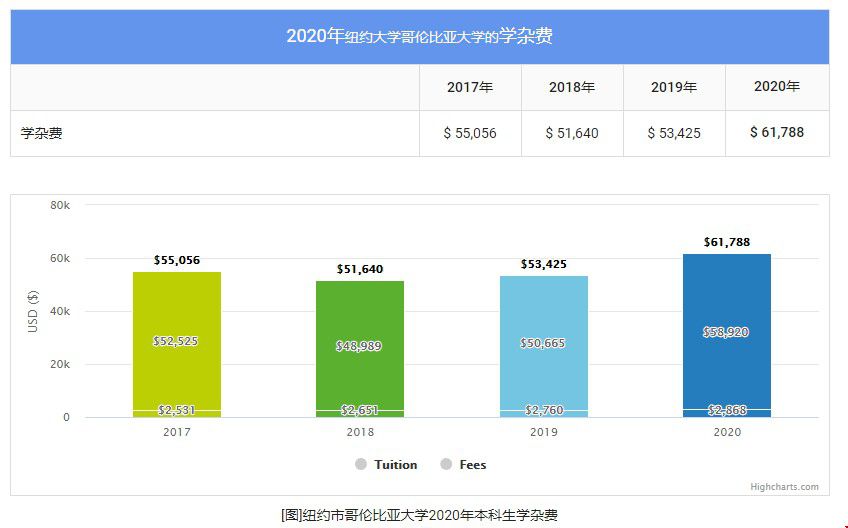
Task: Click the 2019年 table column header
Action: tap(674, 87)
